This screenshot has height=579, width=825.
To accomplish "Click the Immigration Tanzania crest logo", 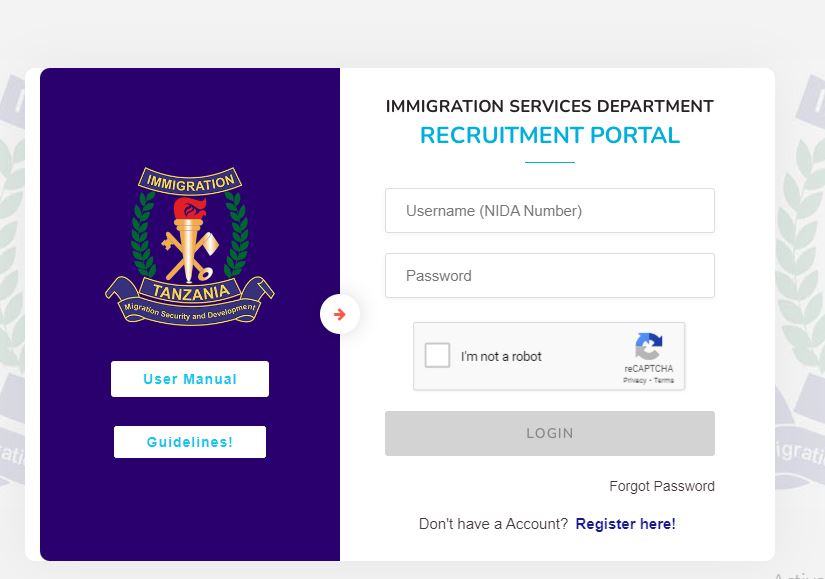I will (190, 245).
